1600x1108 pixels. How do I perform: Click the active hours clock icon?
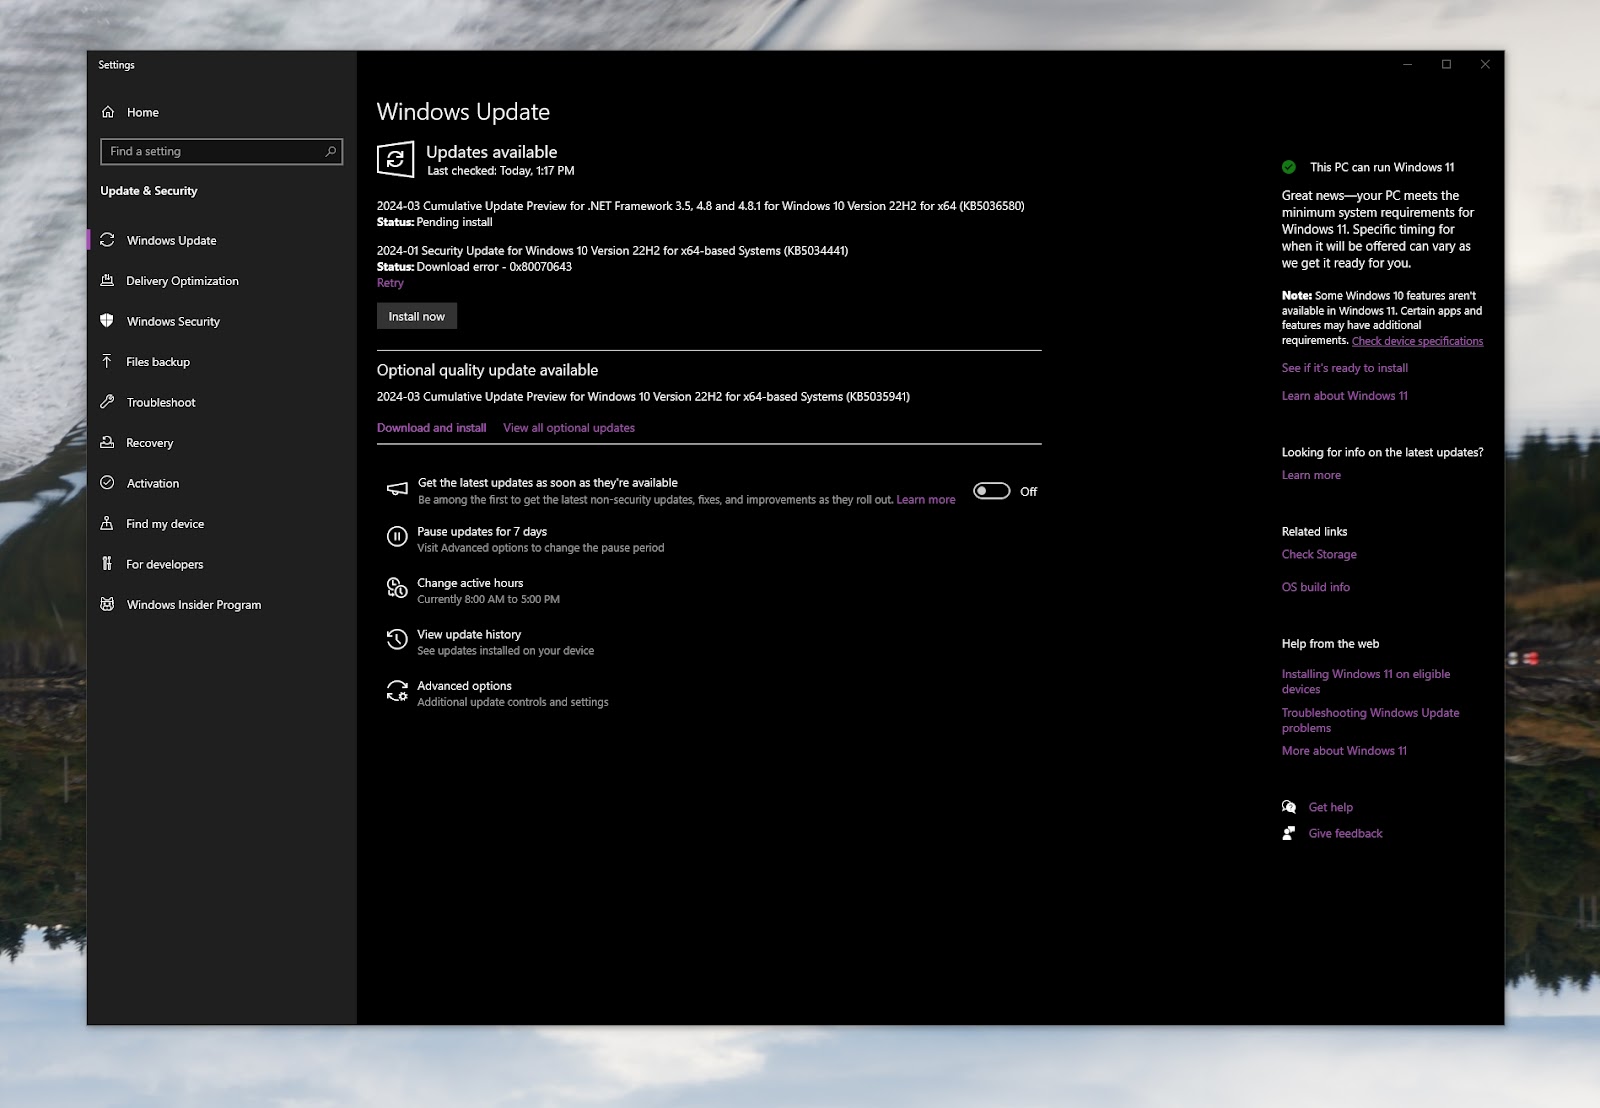click(397, 588)
